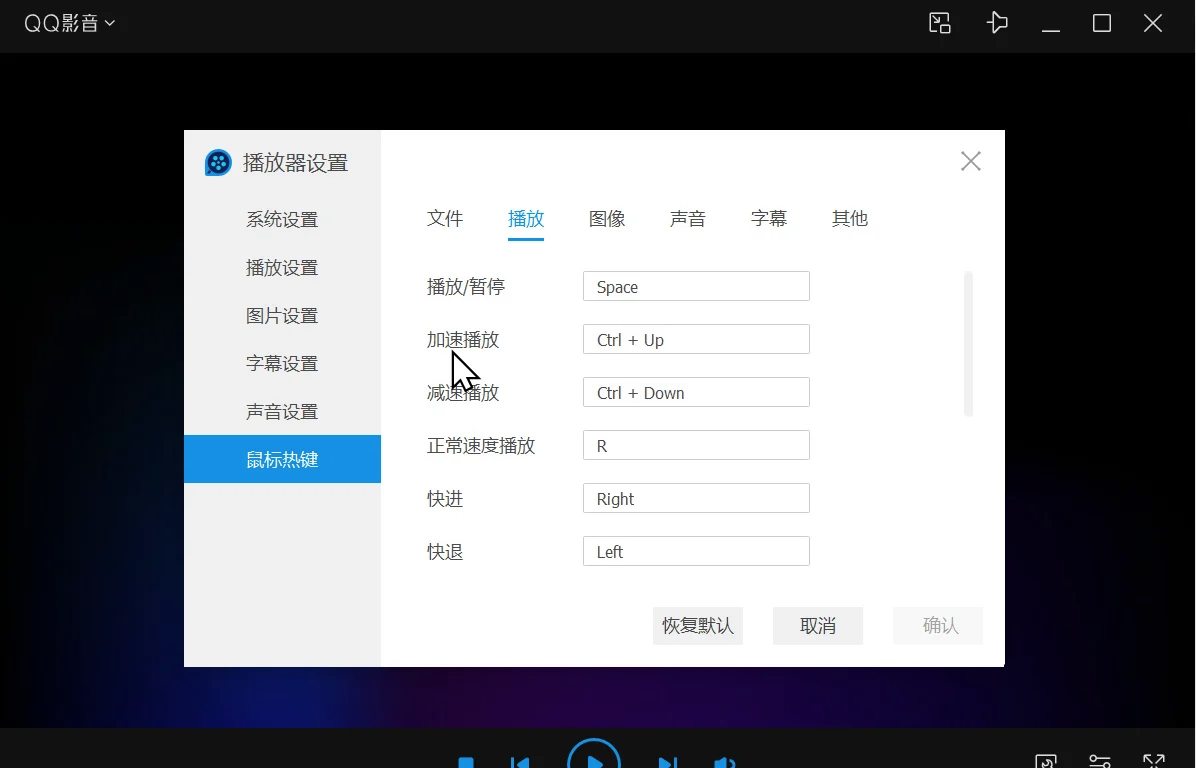
Task: Open 播放设置 in the sidebar
Action: point(282,268)
